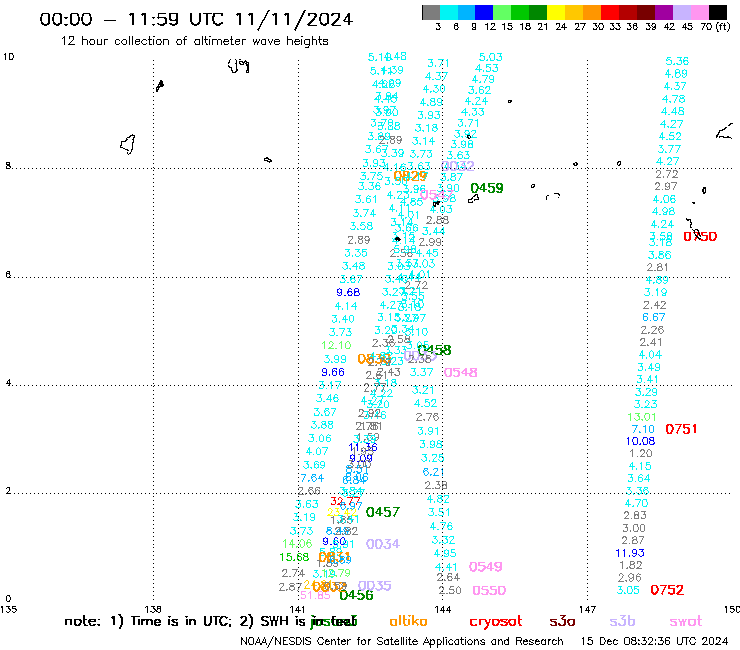Click the note 'Time is in UTC'
740x650 pixels.
[181, 621]
